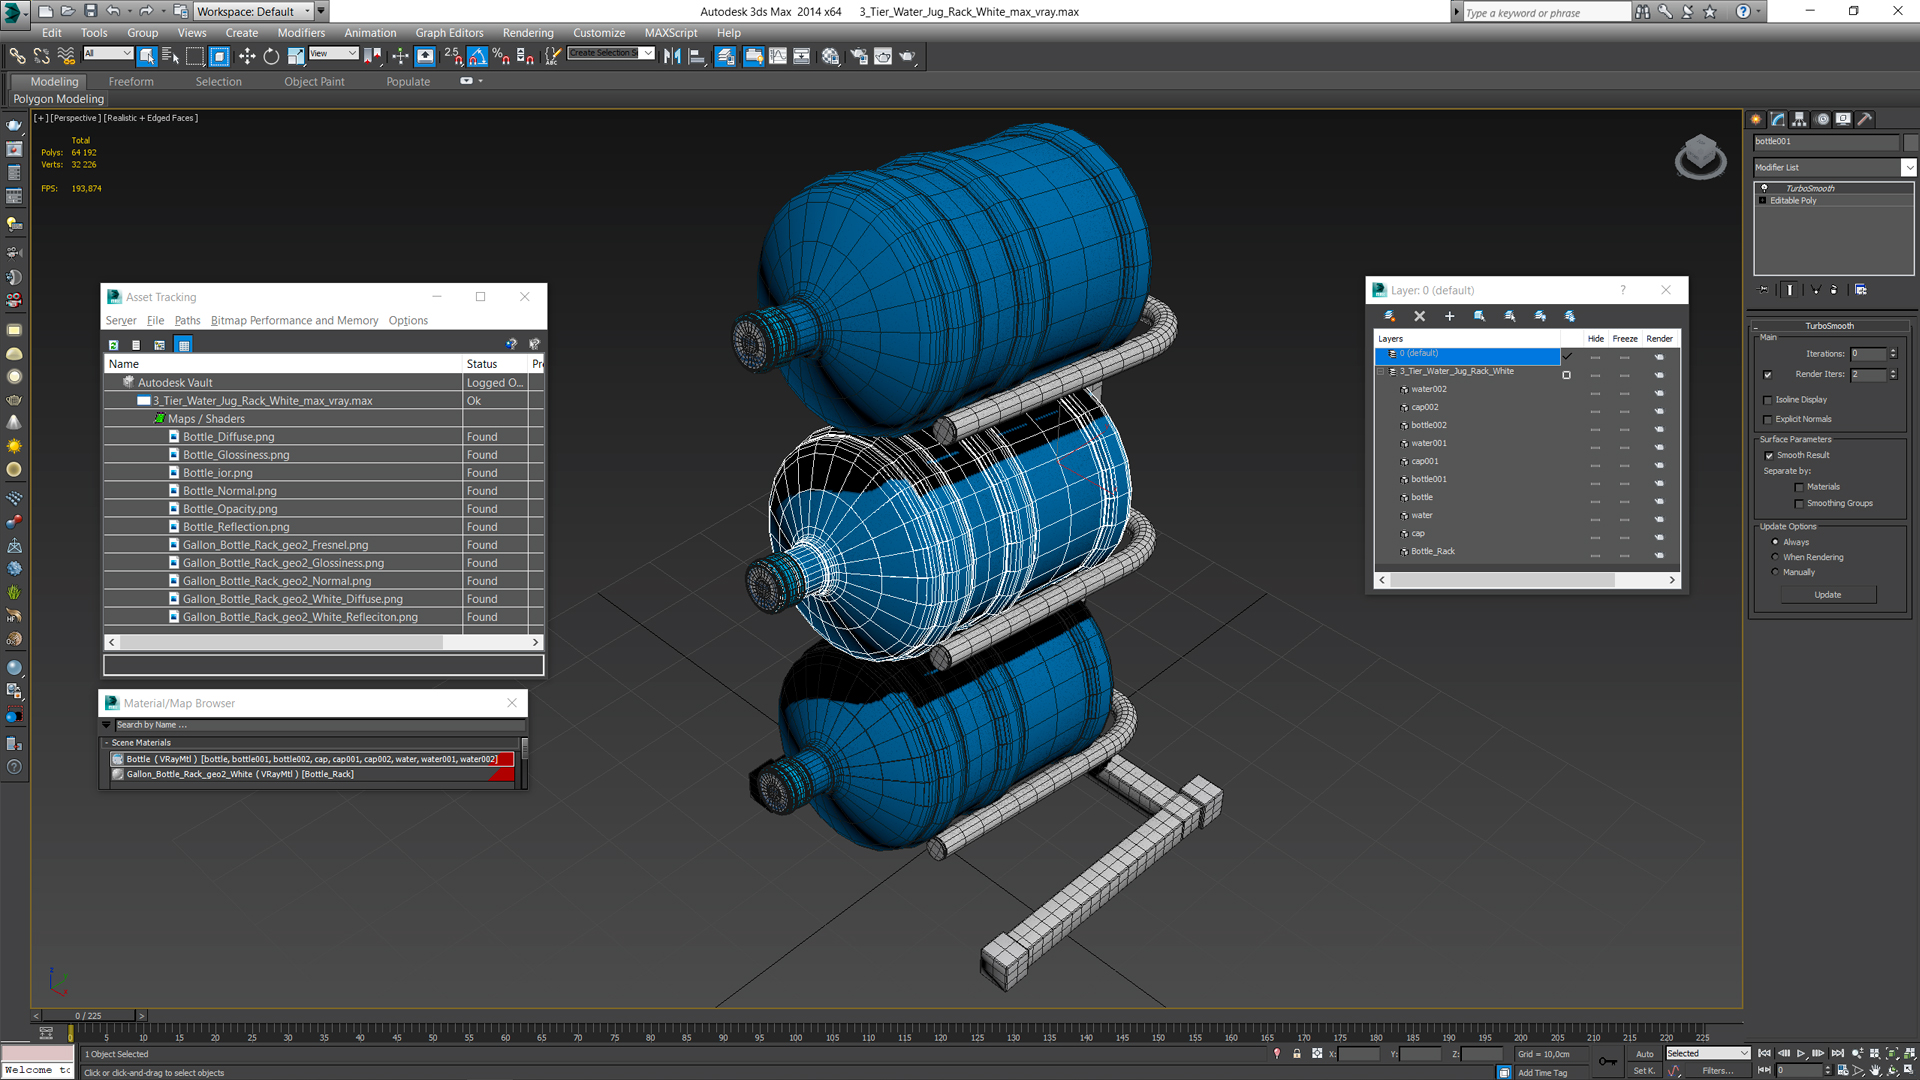
Task: Toggle the Render Iters checkbox
Action: click(x=1767, y=375)
